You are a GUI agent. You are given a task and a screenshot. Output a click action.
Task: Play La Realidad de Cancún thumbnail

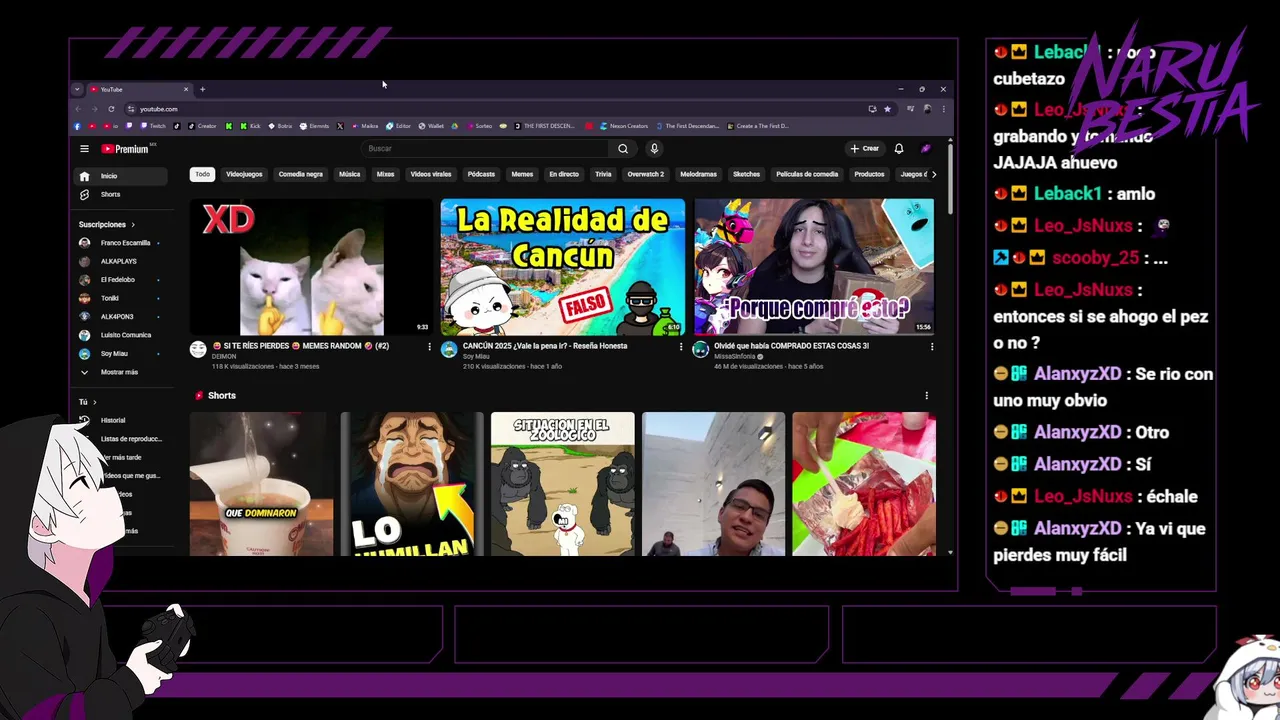click(563, 267)
